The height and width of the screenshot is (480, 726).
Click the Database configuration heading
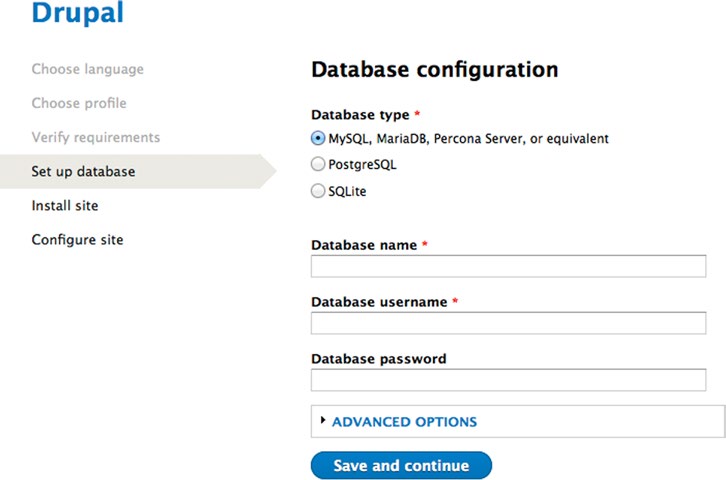coord(435,69)
